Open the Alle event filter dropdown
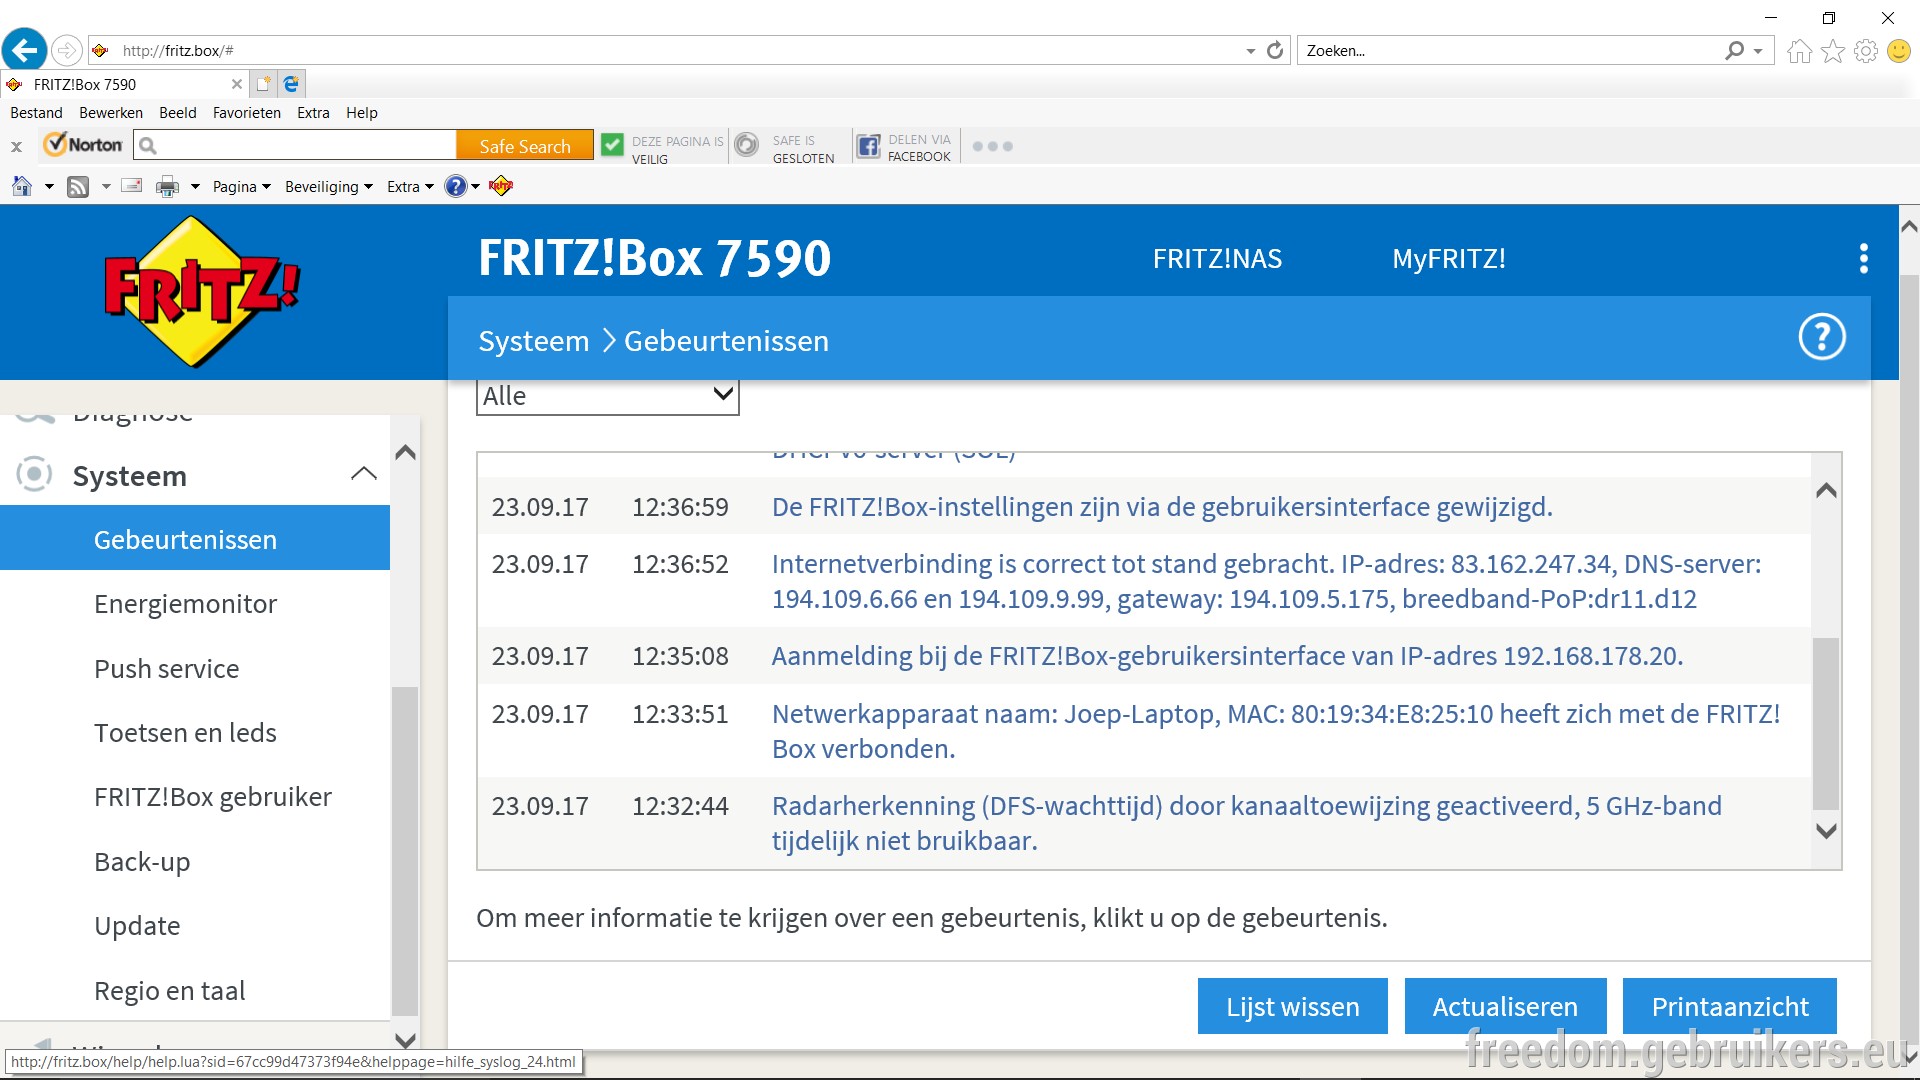 coord(608,396)
